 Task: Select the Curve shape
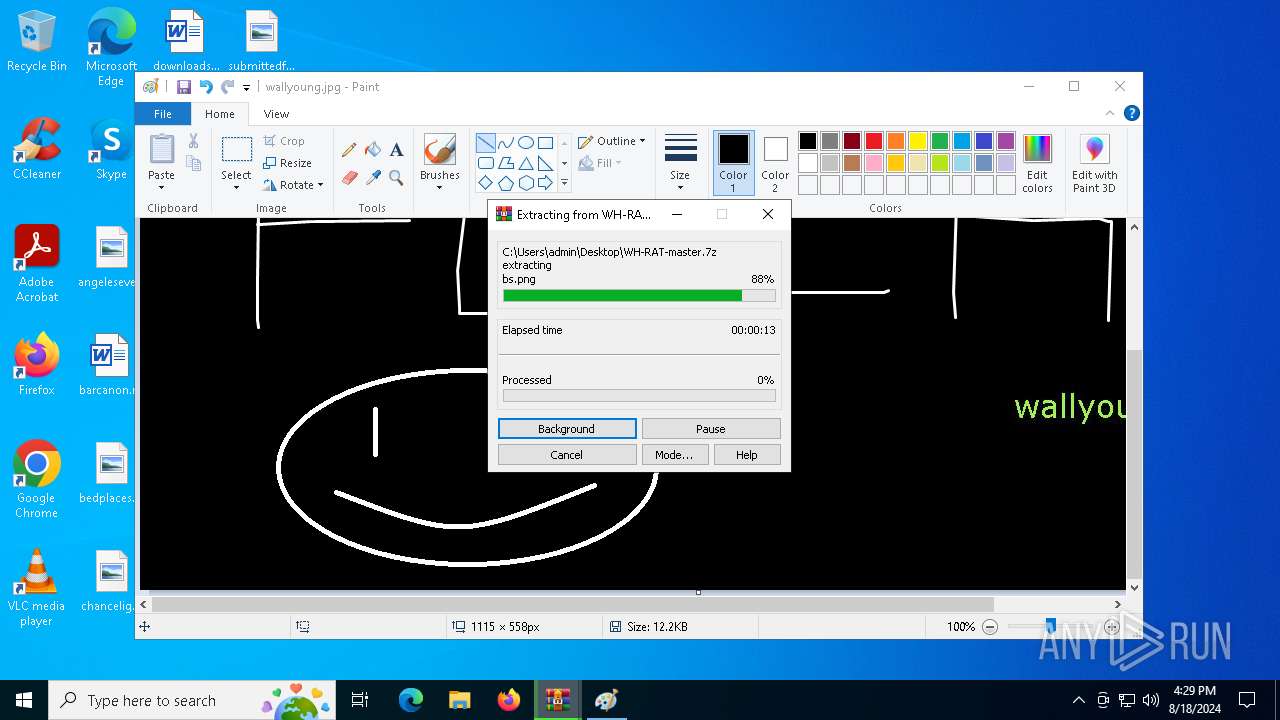[x=505, y=143]
